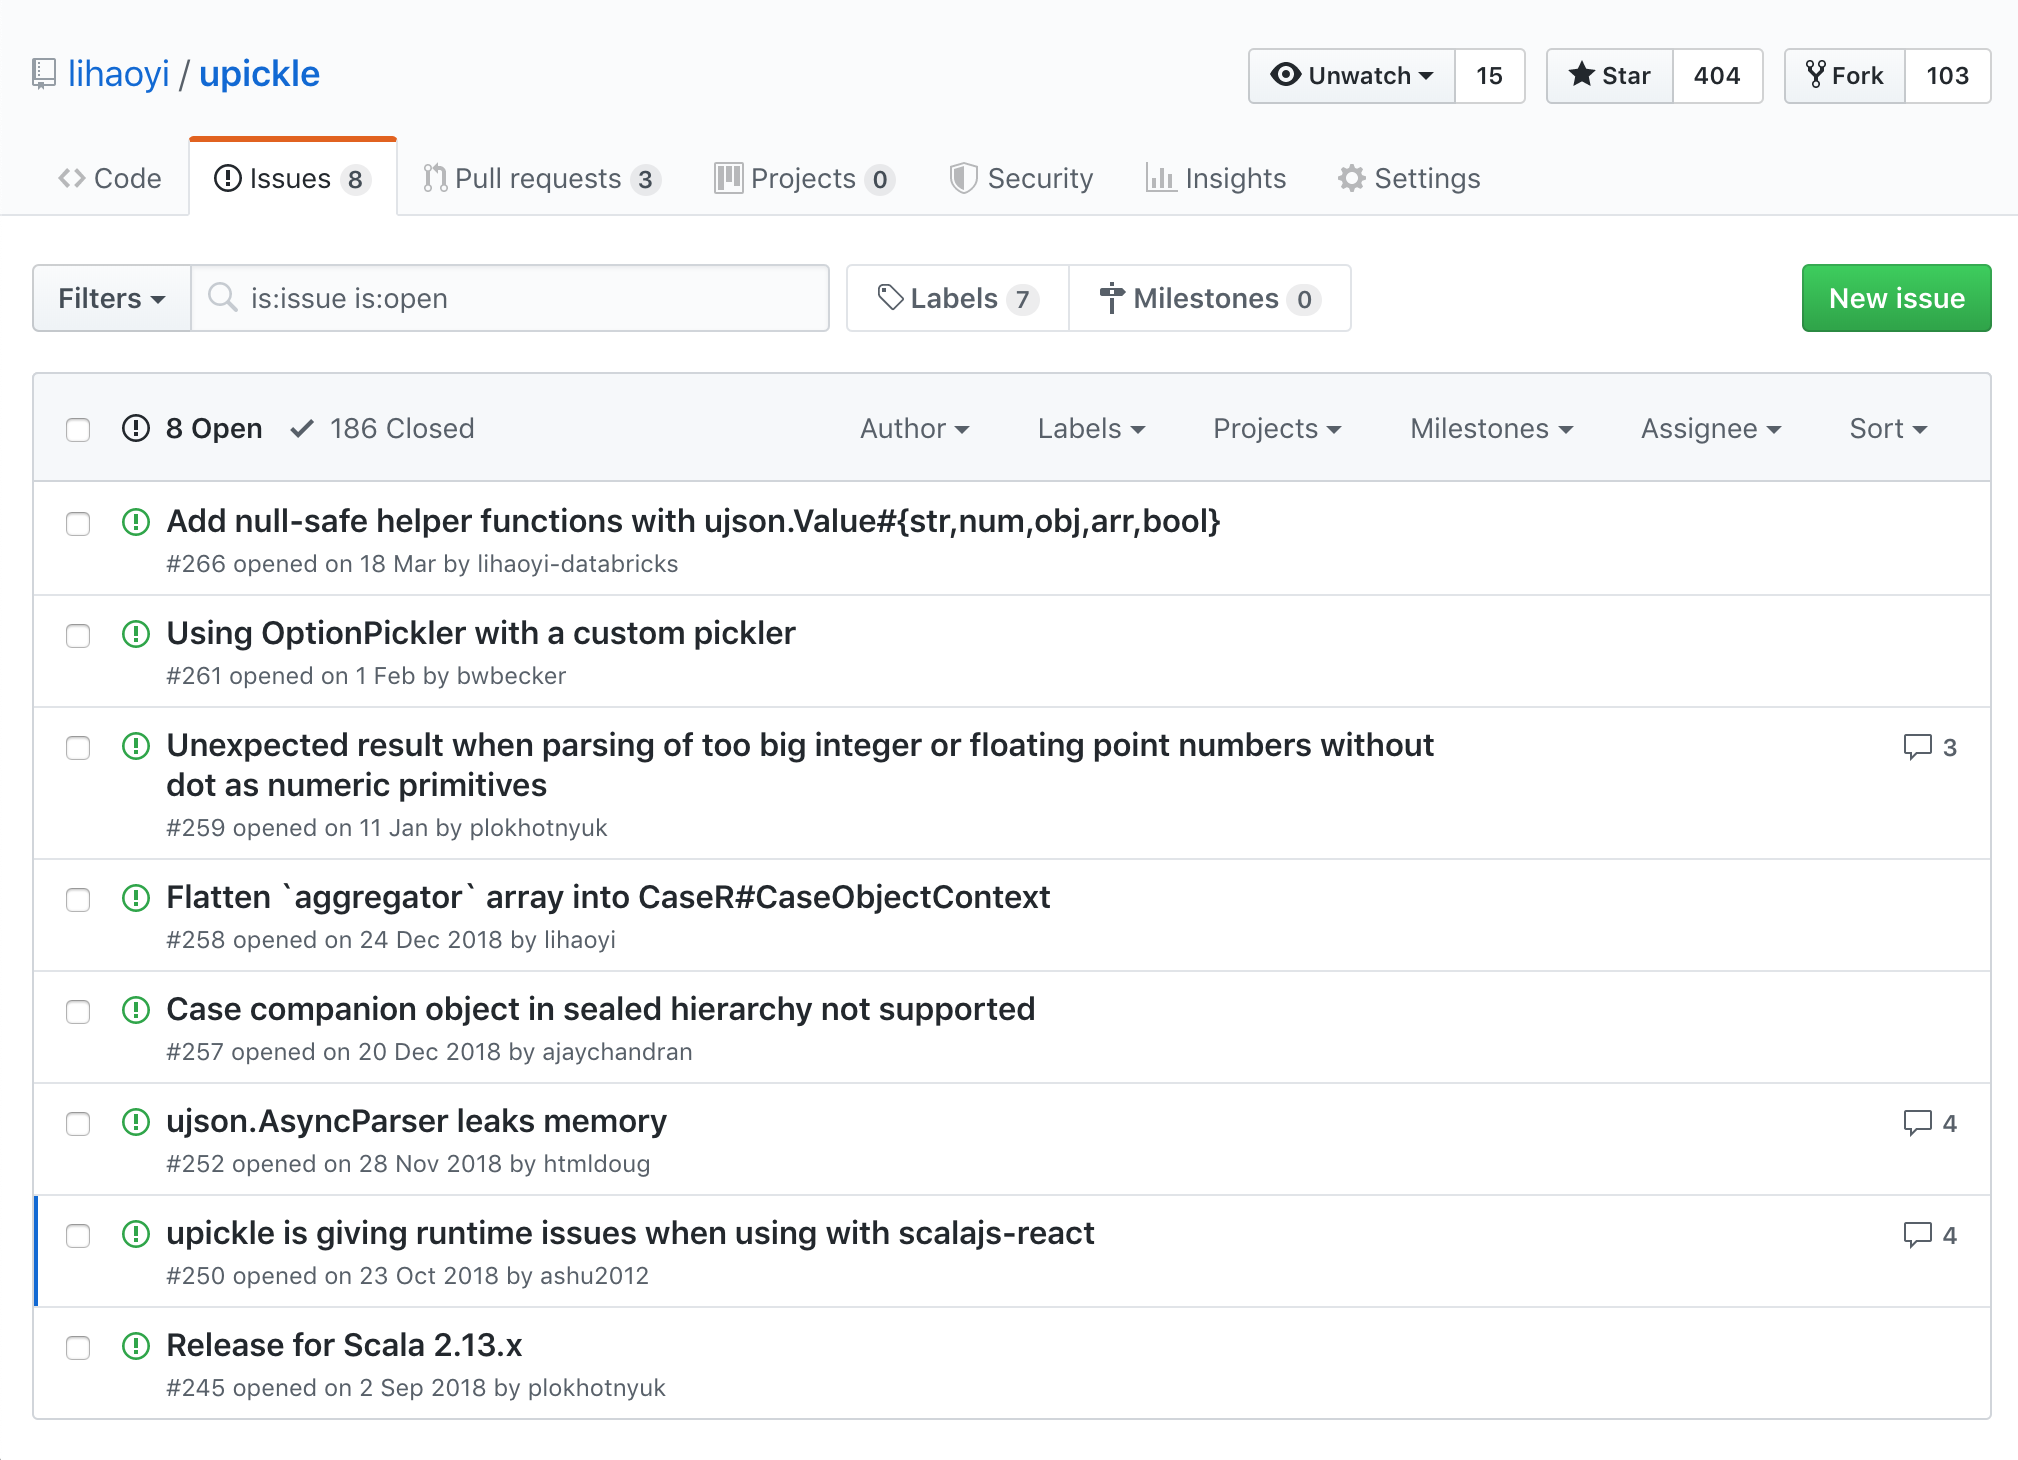Show the 8 Open issues
The width and height of the screenshot is (2018, 1460).
click(192, 429)
